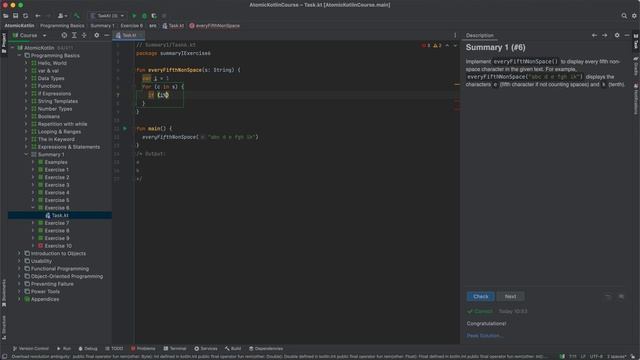The width and height of the screenshot is (640, 360).
Task: Click Programming Basics breadcrumb
Action: click(62, 26)
